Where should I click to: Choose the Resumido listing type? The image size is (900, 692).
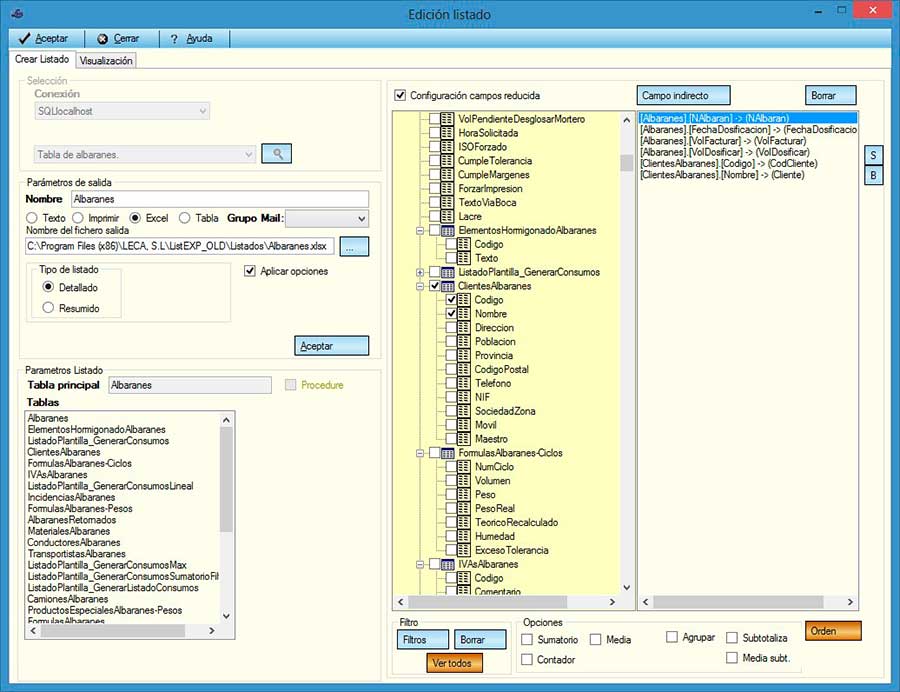[48, 308]
